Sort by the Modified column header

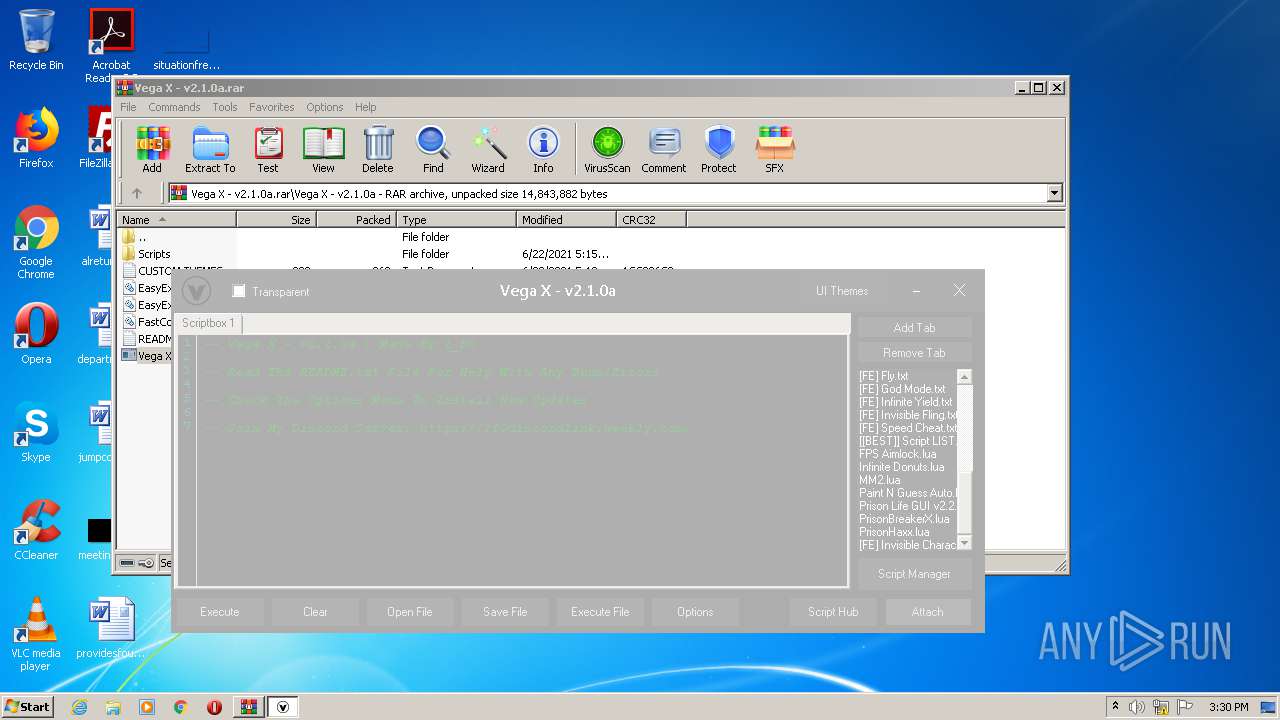(x=566, y=220)
